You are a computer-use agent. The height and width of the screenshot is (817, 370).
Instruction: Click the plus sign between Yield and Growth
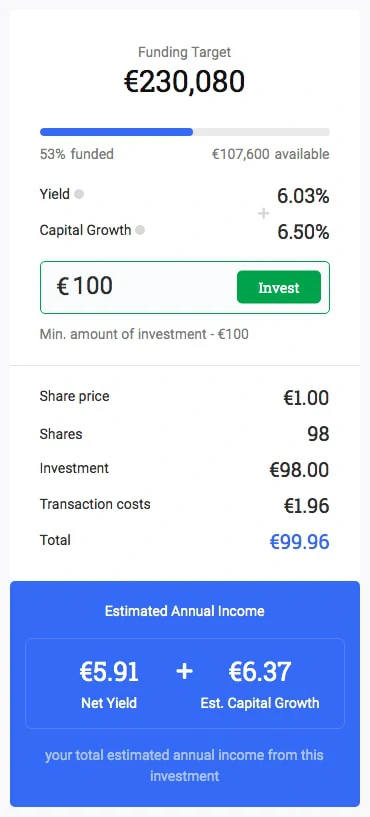pyautogui.click(x=264, y=213)
